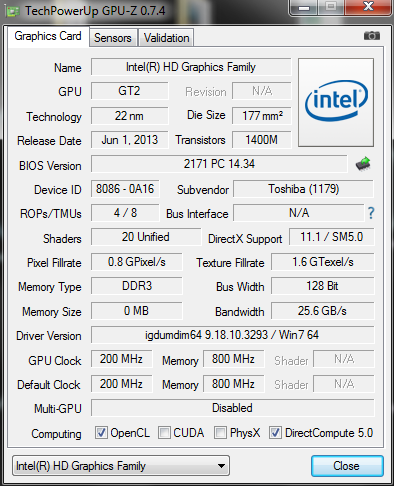The width and height of the screenshot is (394, 486).
Task: Click the Intel vendor logo
Action: coord(336,102)
